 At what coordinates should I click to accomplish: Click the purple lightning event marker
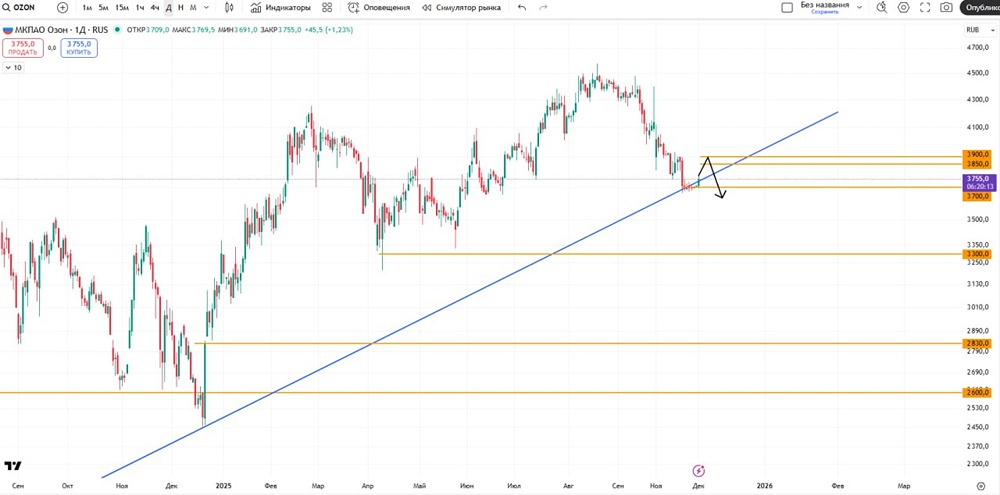click(x=698, y=471)
